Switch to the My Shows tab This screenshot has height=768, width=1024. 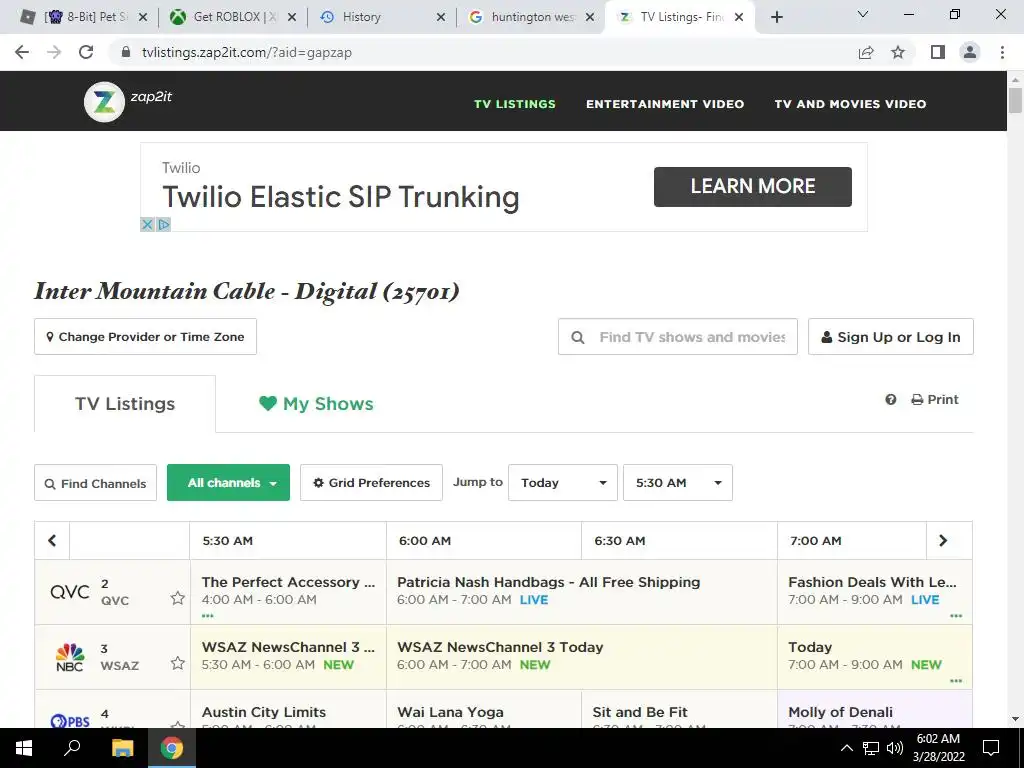click(316, 404)
